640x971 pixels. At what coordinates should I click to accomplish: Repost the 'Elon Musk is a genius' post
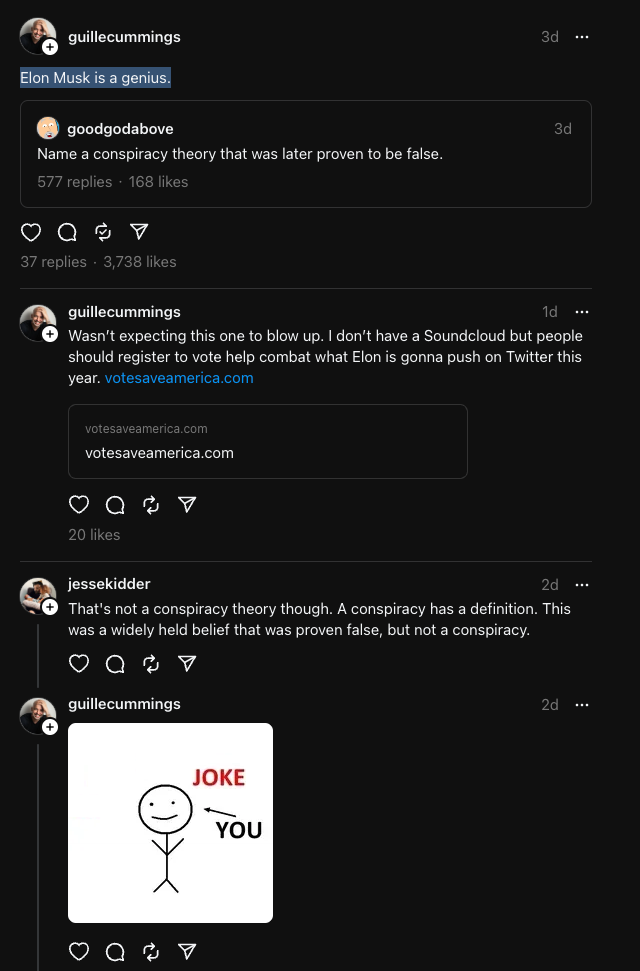click(x=103, y=232)
